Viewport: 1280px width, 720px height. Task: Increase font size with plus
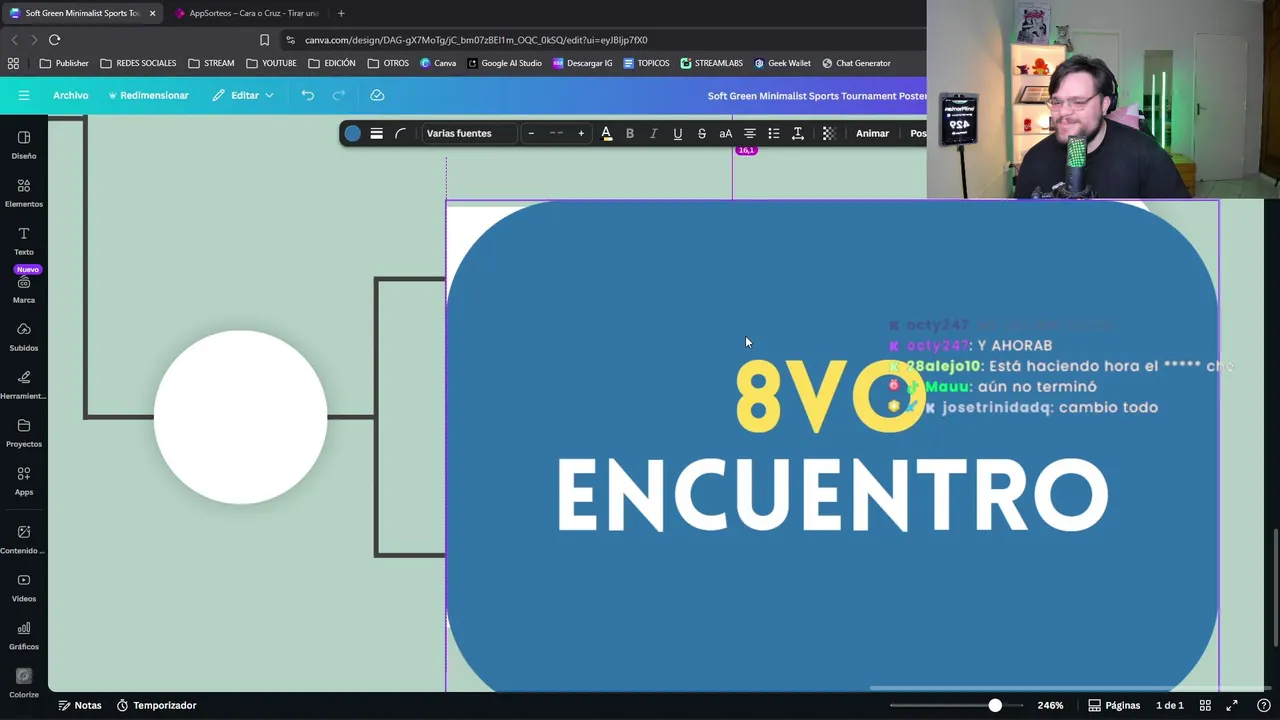581,133
